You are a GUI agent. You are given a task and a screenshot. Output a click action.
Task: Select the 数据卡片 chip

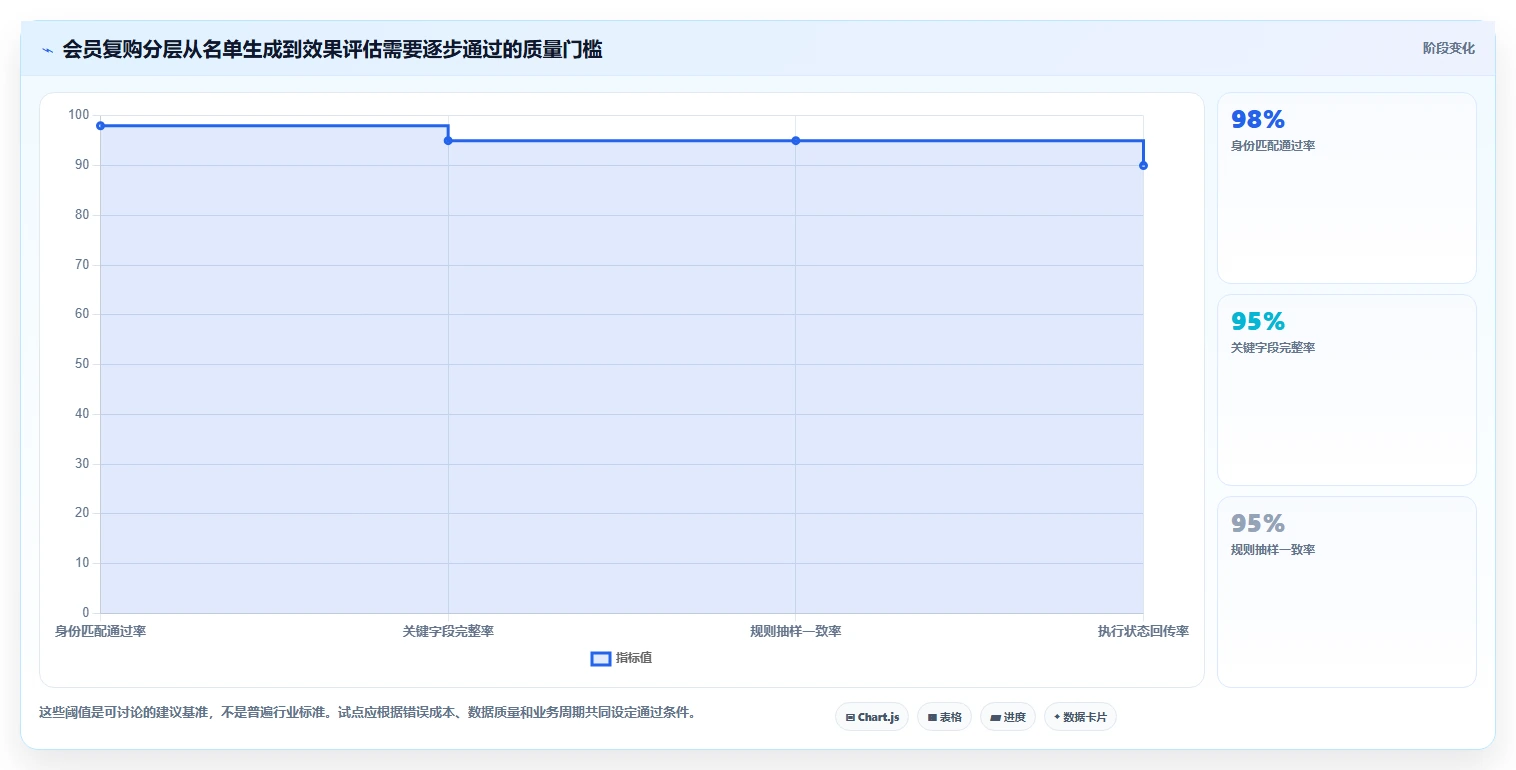pyautogui.click(x=1080, y=717)
